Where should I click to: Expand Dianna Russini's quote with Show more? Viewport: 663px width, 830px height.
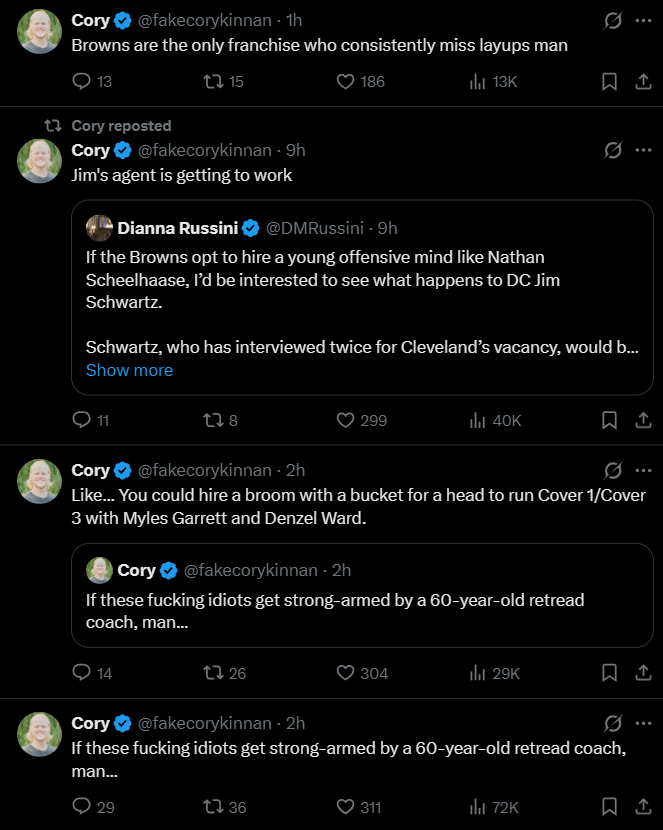click(x=129, y=370)
